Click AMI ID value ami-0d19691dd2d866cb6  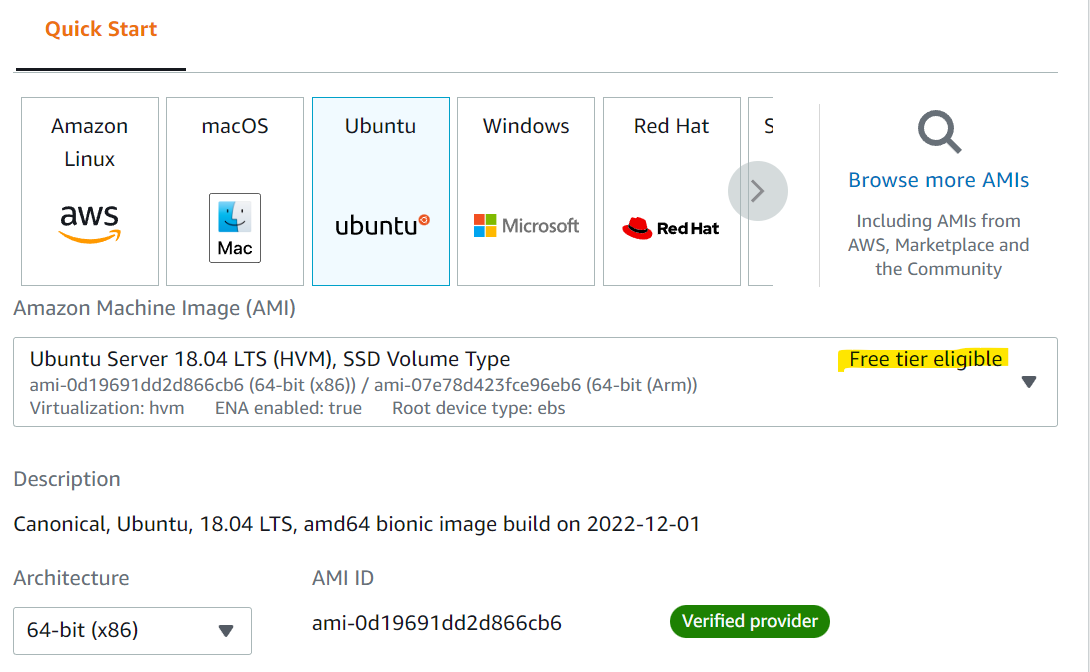[x=437, y=623]
